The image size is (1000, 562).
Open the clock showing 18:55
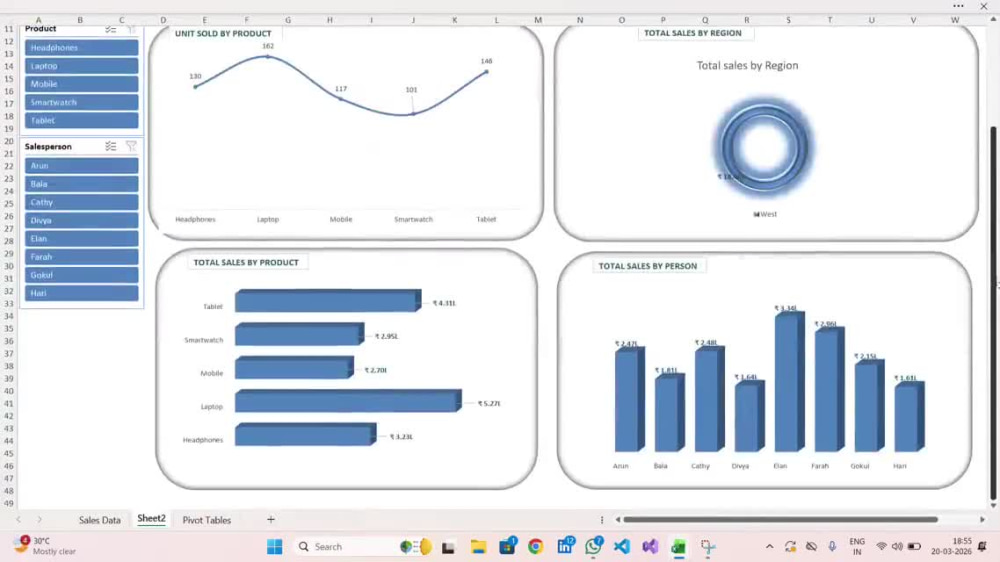click(951, 546)
